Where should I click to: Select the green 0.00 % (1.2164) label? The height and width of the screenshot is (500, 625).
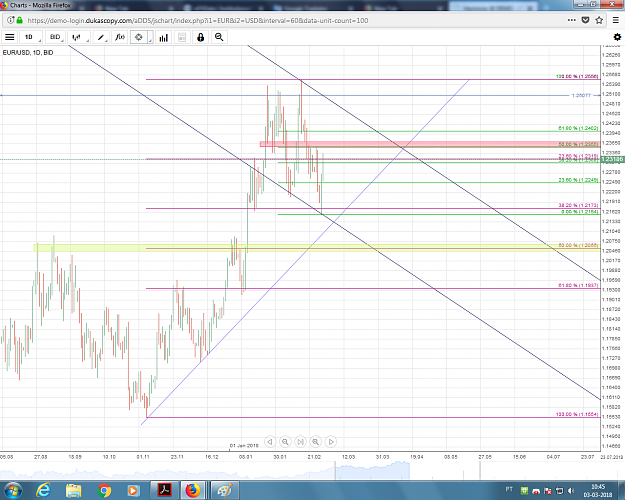click(580, 211)
